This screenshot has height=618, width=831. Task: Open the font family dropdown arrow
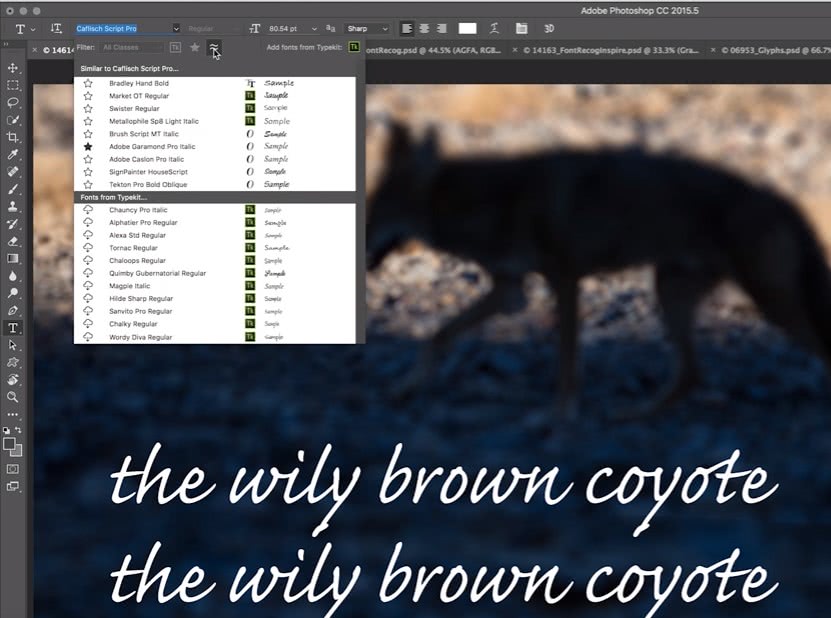click(x=176, y=29)
